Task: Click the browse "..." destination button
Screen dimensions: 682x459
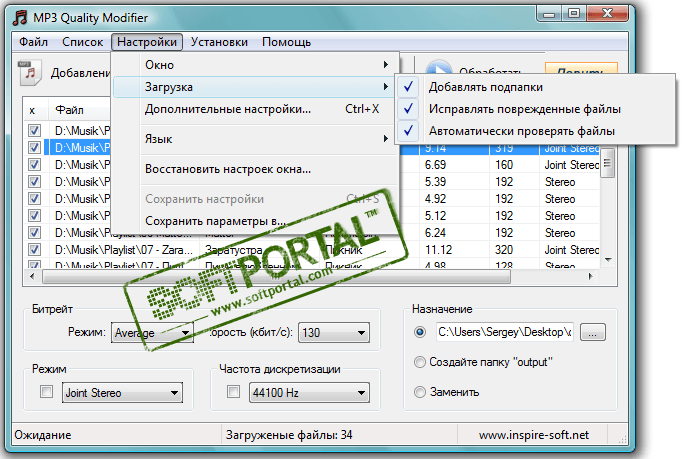Action: point(592,332)
